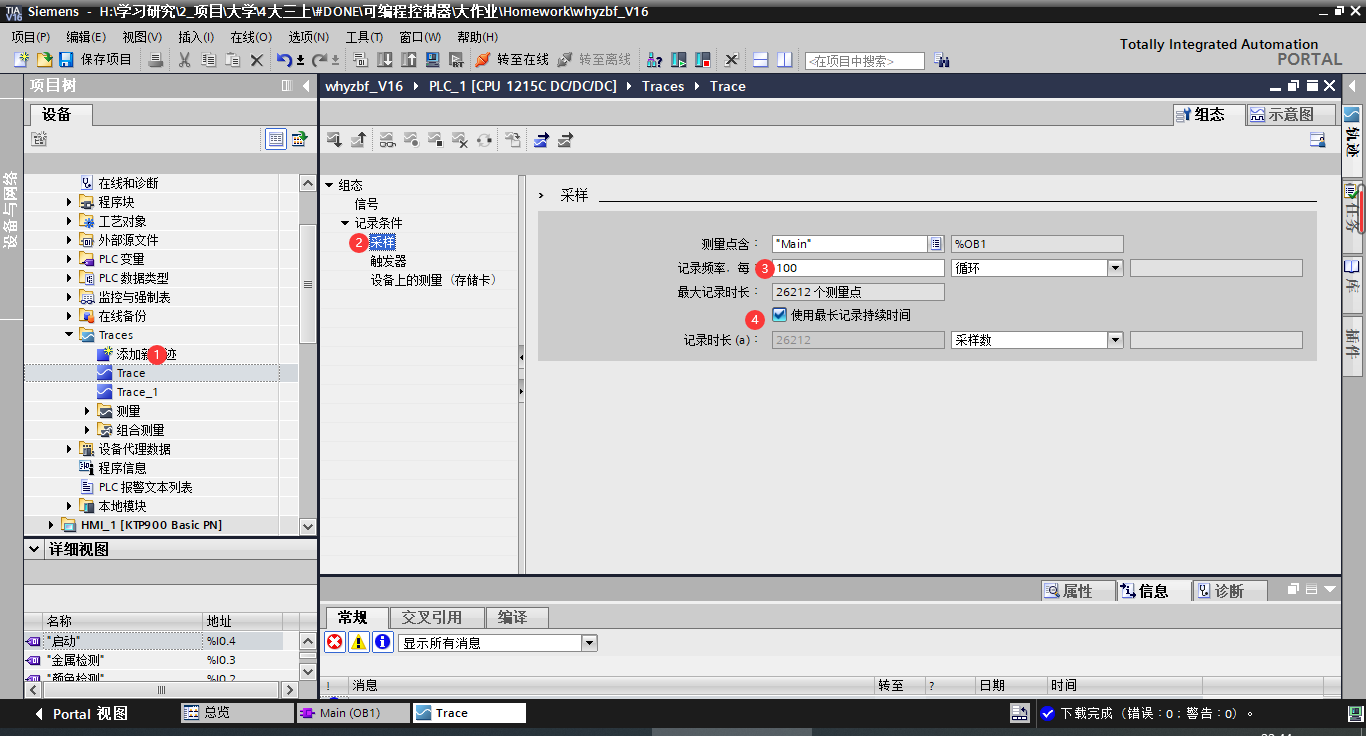Screen dimensions: 1366x736
Task: Select 信号 in configuration tree
Action: 366,204
